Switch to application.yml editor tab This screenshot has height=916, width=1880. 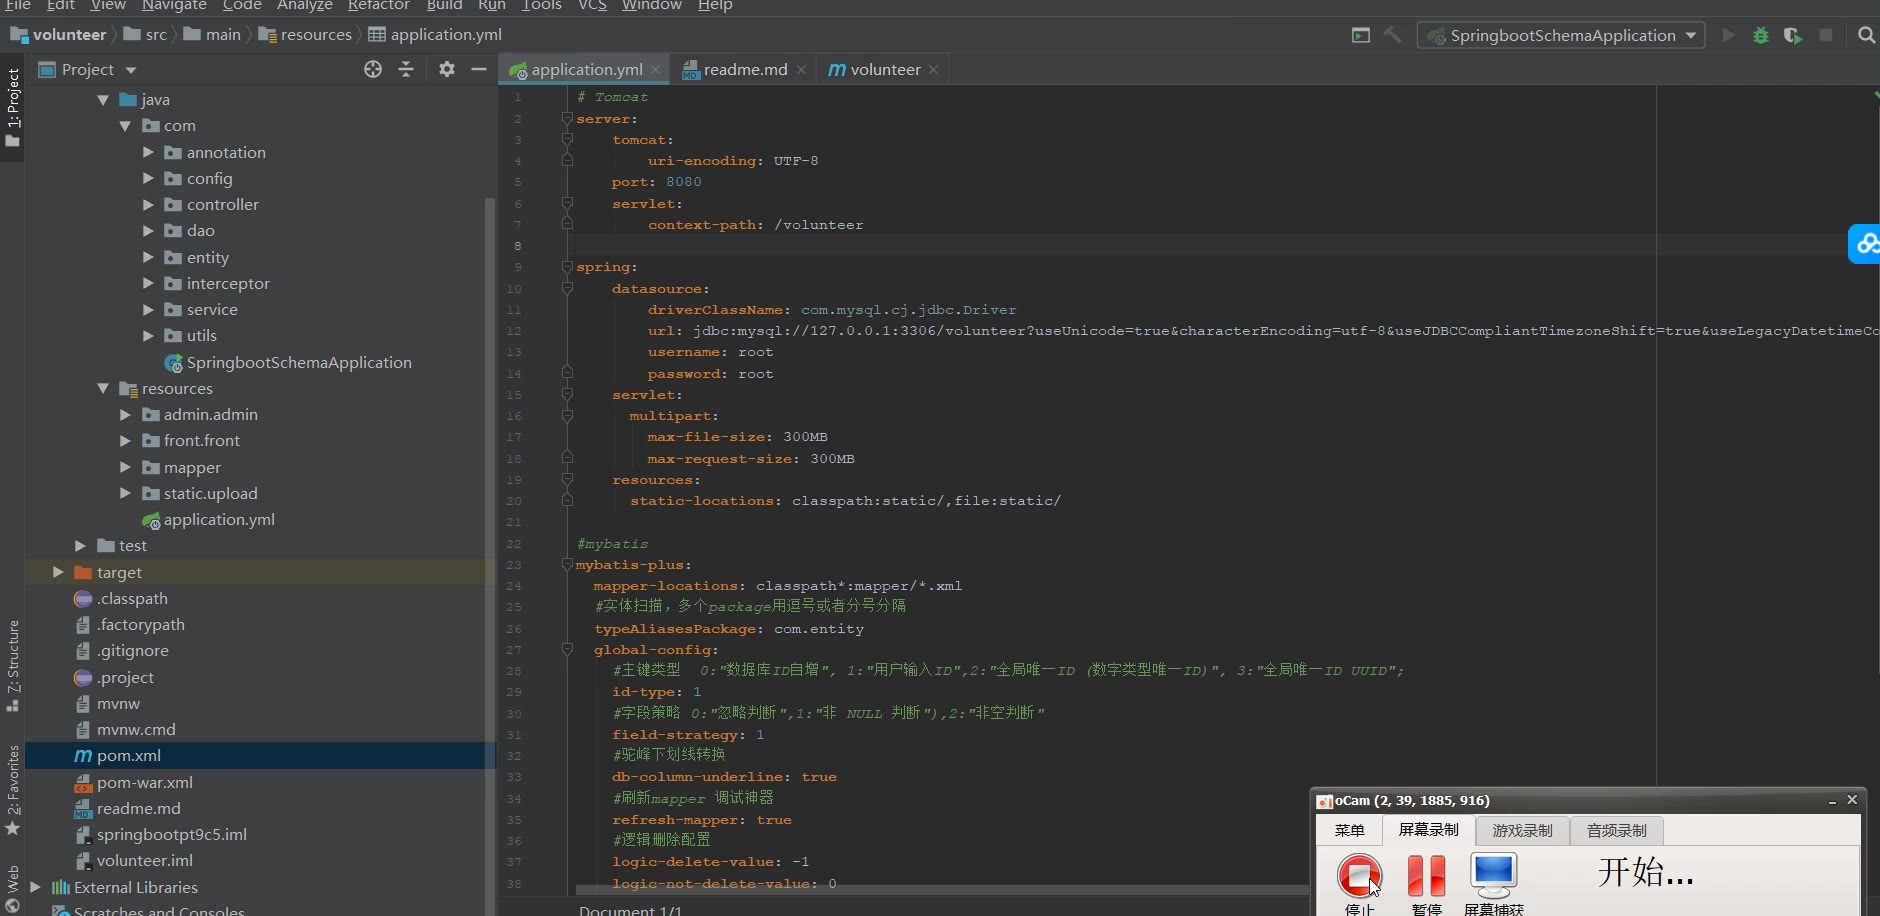click(x=586, y=69)
